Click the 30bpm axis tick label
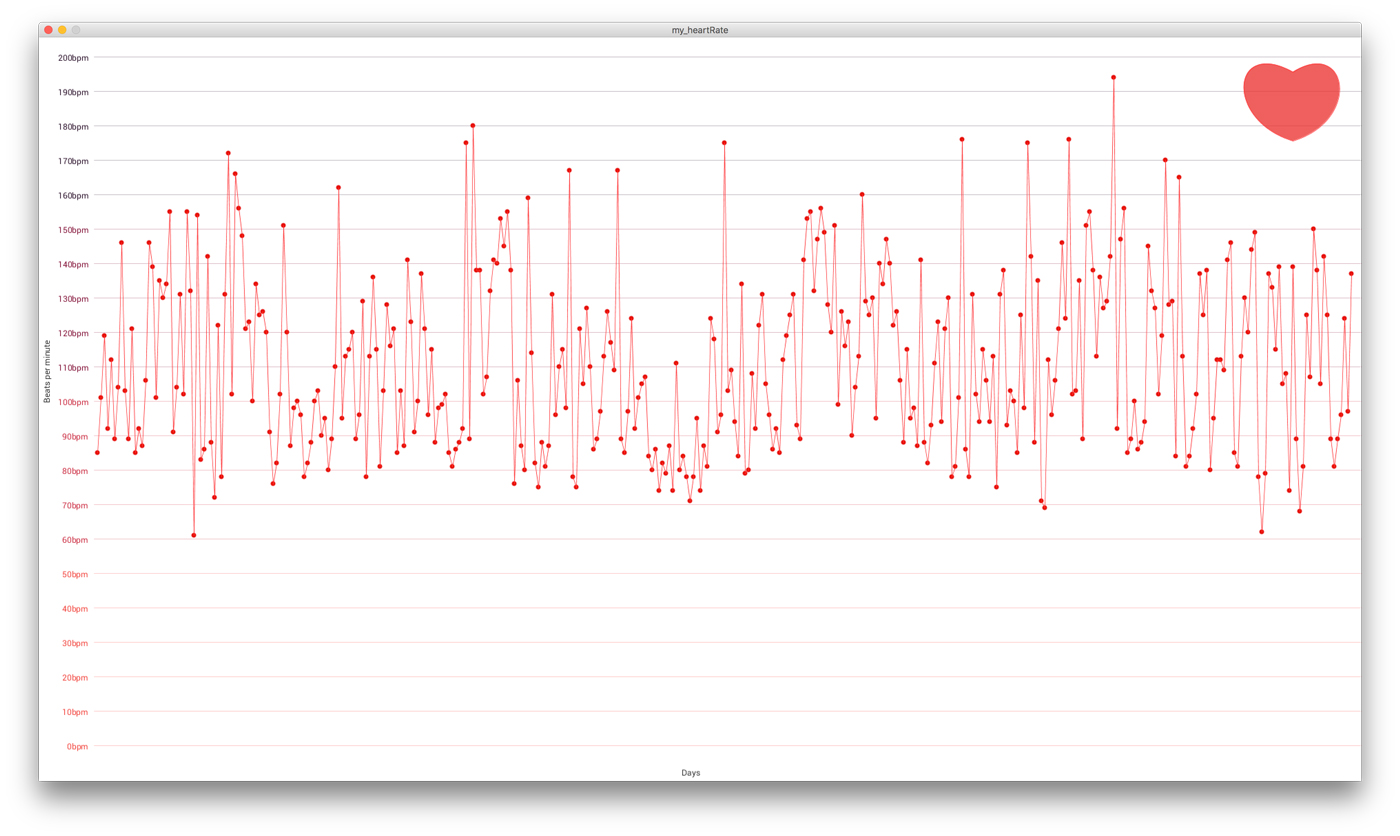 pos(74,643)
